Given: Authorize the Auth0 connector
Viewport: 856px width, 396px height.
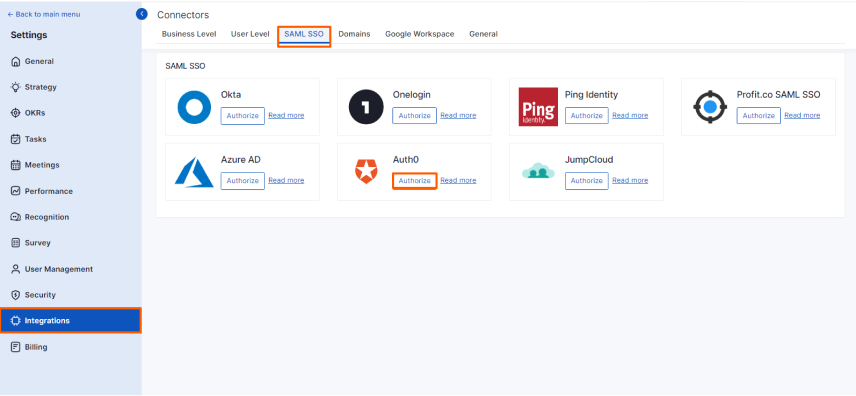Looking at the screenshot, I should [x=414, y=181].
